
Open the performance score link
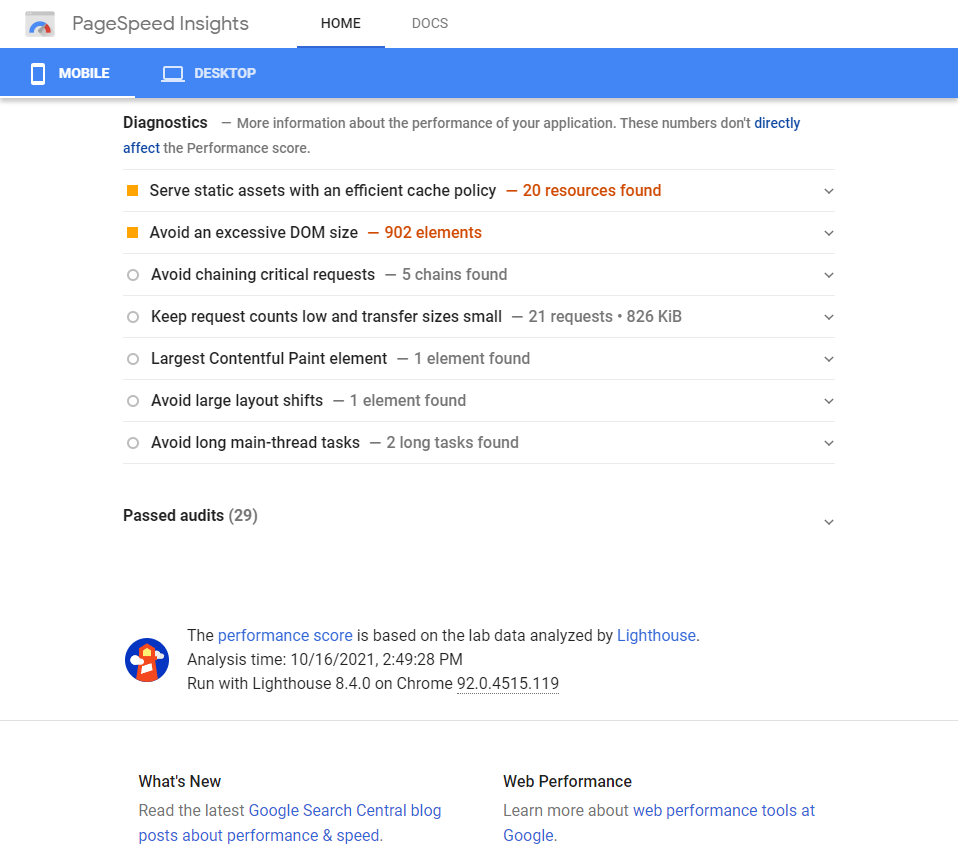[x=285, y=635]
